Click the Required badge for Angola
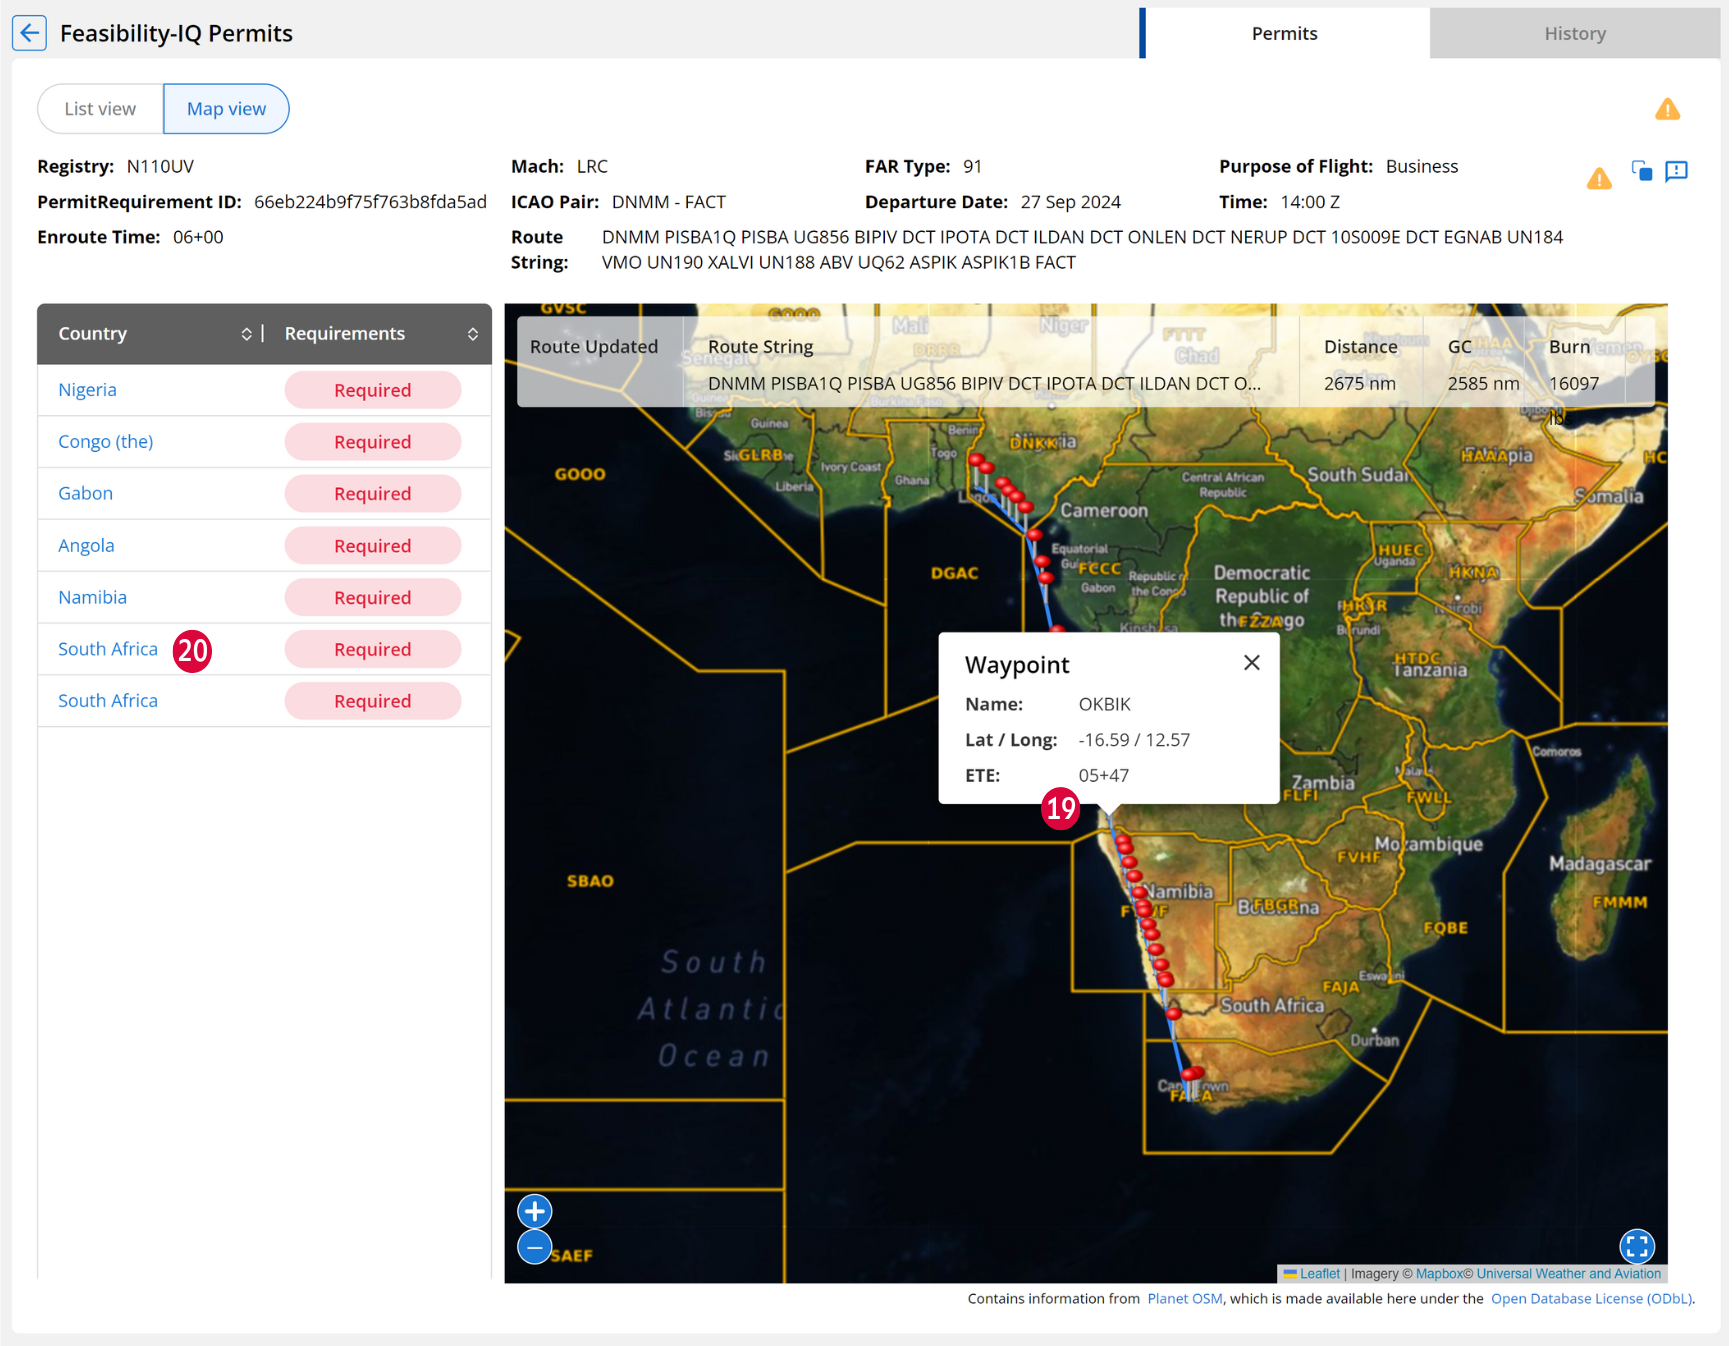The image size is (1732, 1346). pyautogui.click(x=373, y=546)
